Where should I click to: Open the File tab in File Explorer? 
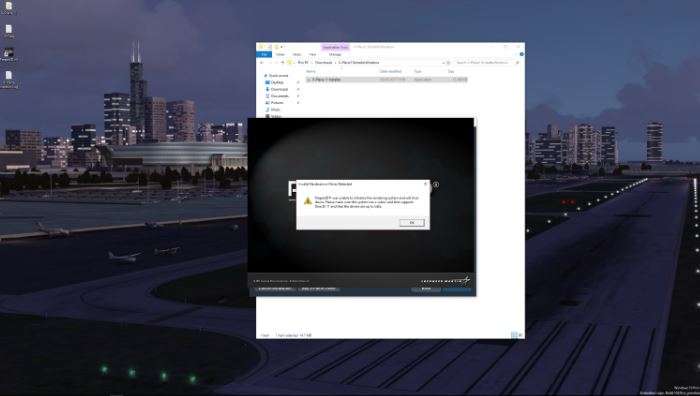pyautogui.click(x=264, y=54)
